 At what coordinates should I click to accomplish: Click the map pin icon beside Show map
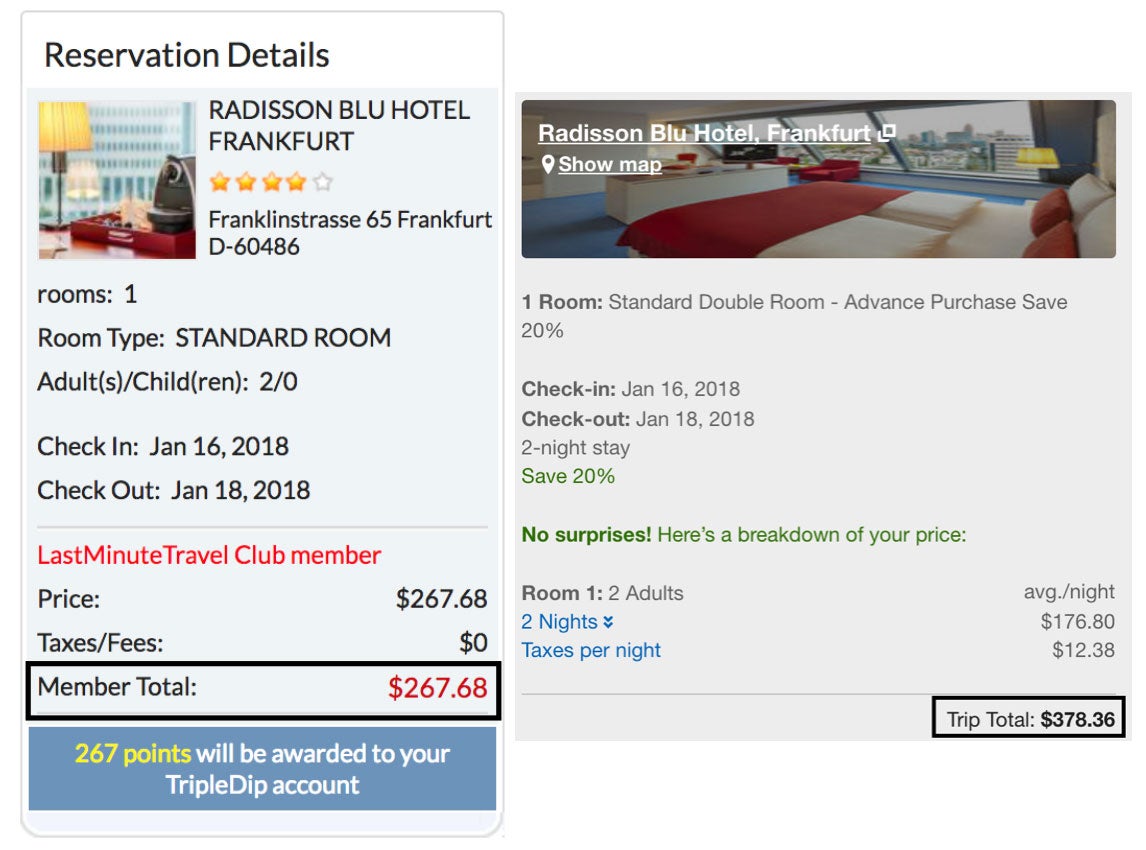[547, 164]
